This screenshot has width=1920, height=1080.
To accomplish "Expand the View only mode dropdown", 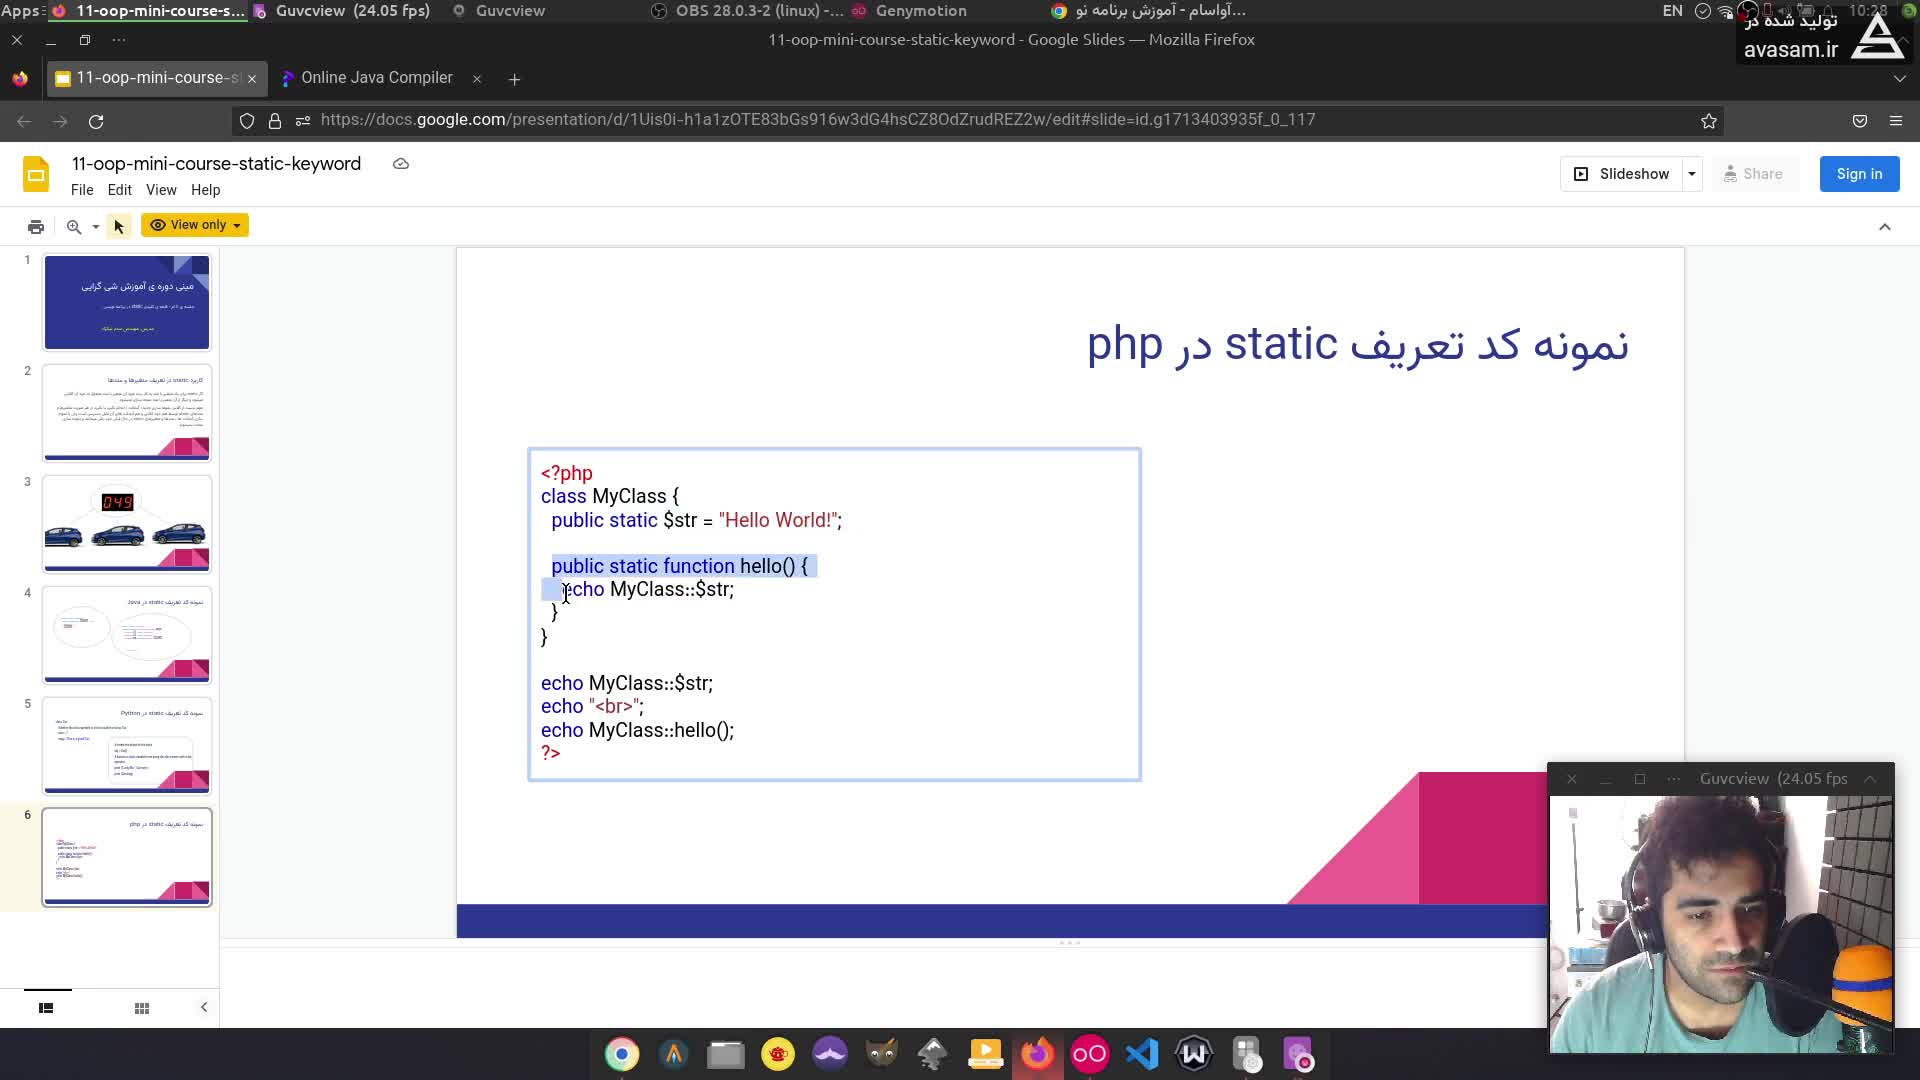I will (x=196, y=225).
